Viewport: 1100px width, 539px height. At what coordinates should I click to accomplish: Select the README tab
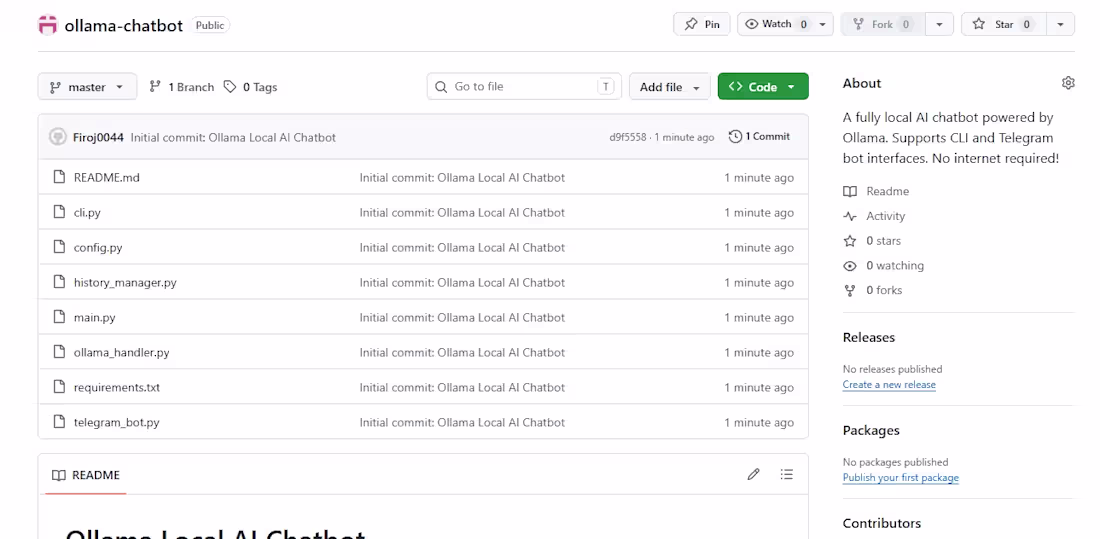tap(86, 475)
